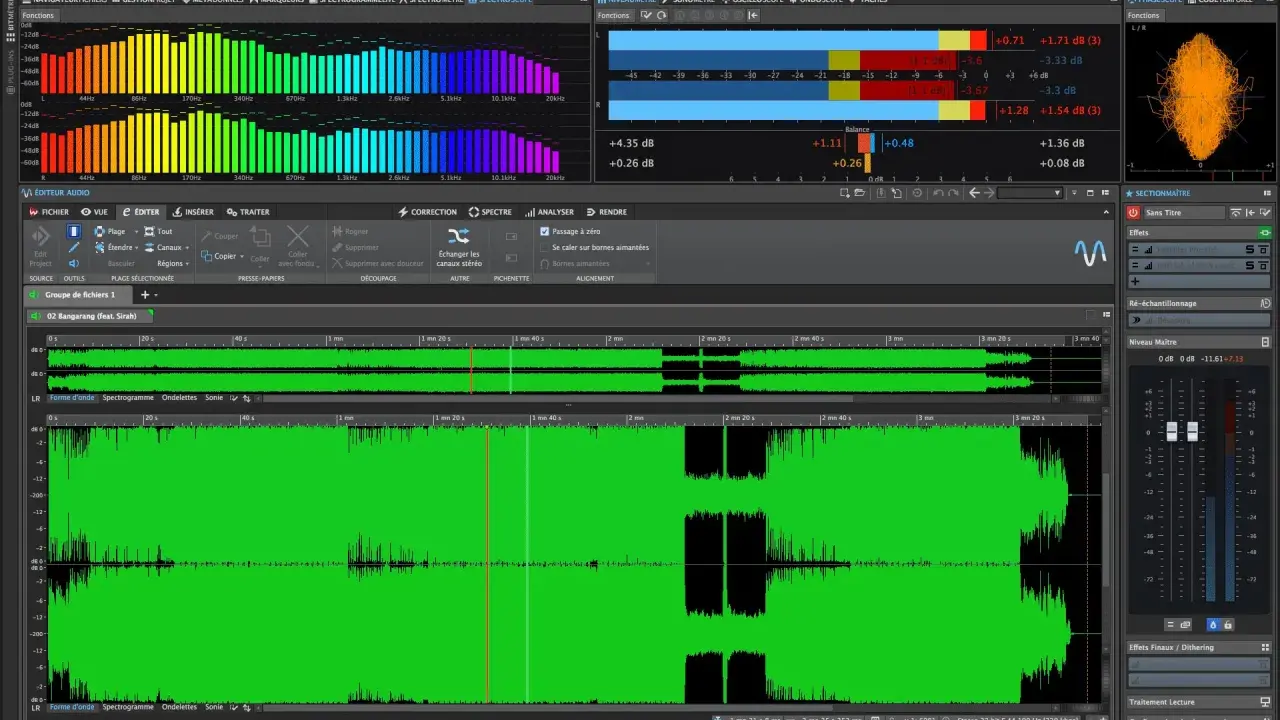The image size is (1280, 720).
Task: Open Fonctions menu in spectrum panel
Action: pos(38,15)
